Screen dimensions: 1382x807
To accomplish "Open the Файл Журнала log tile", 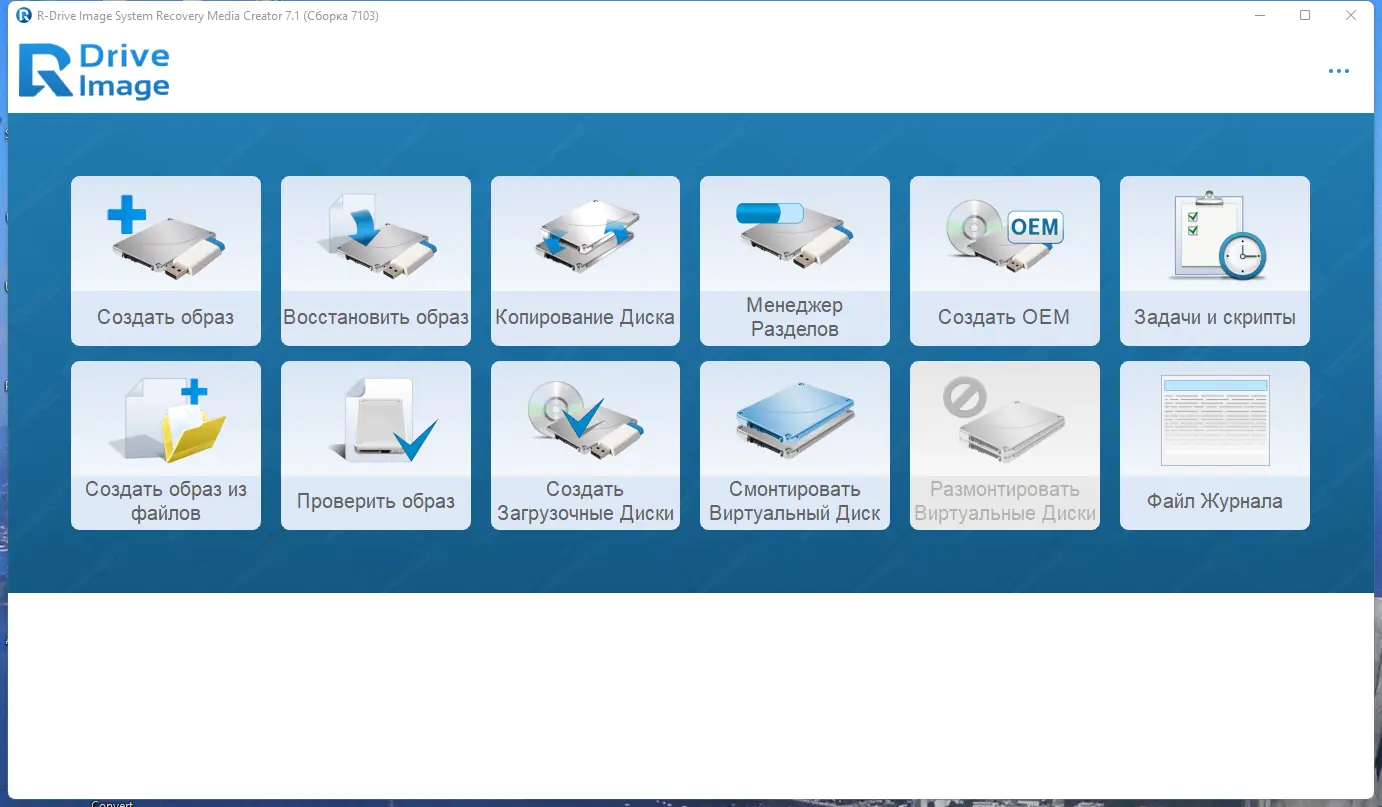I will click(1215, 445).
